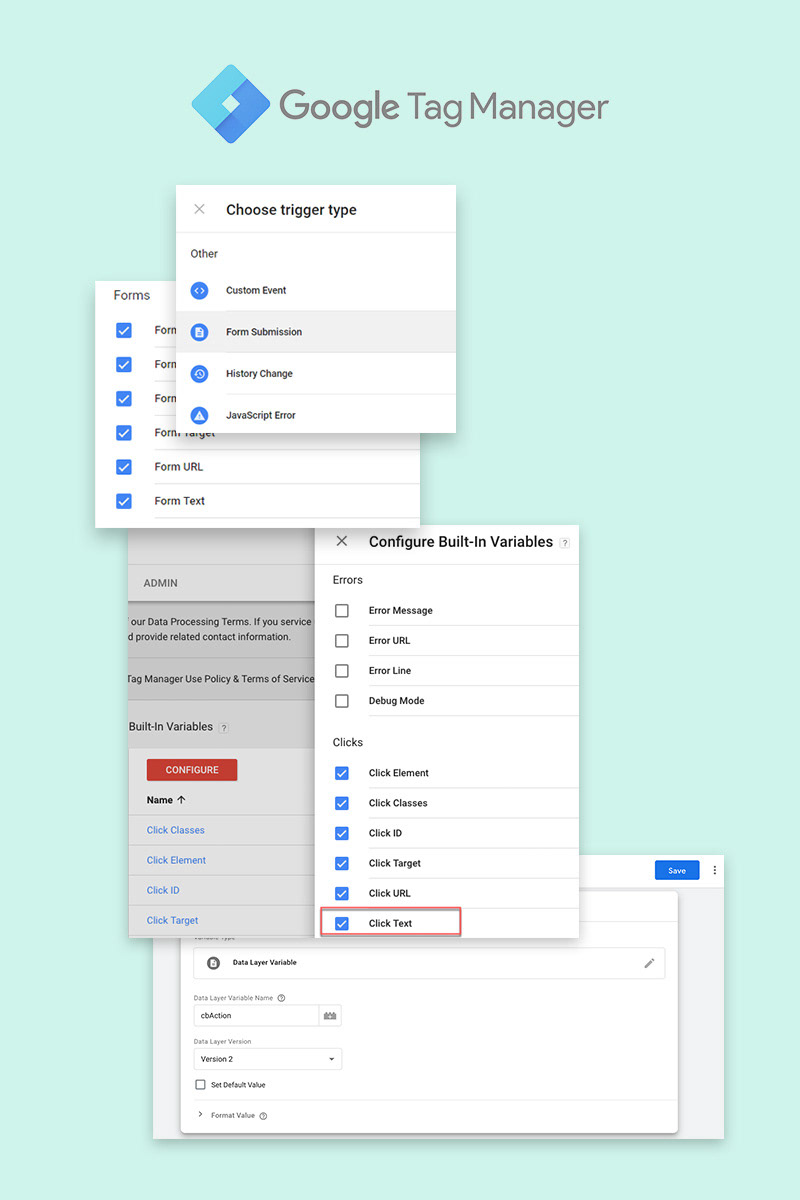The height and width of the screenshot is (1200, 800).
Task: Click the blue Save button
Action: (677, 871)
